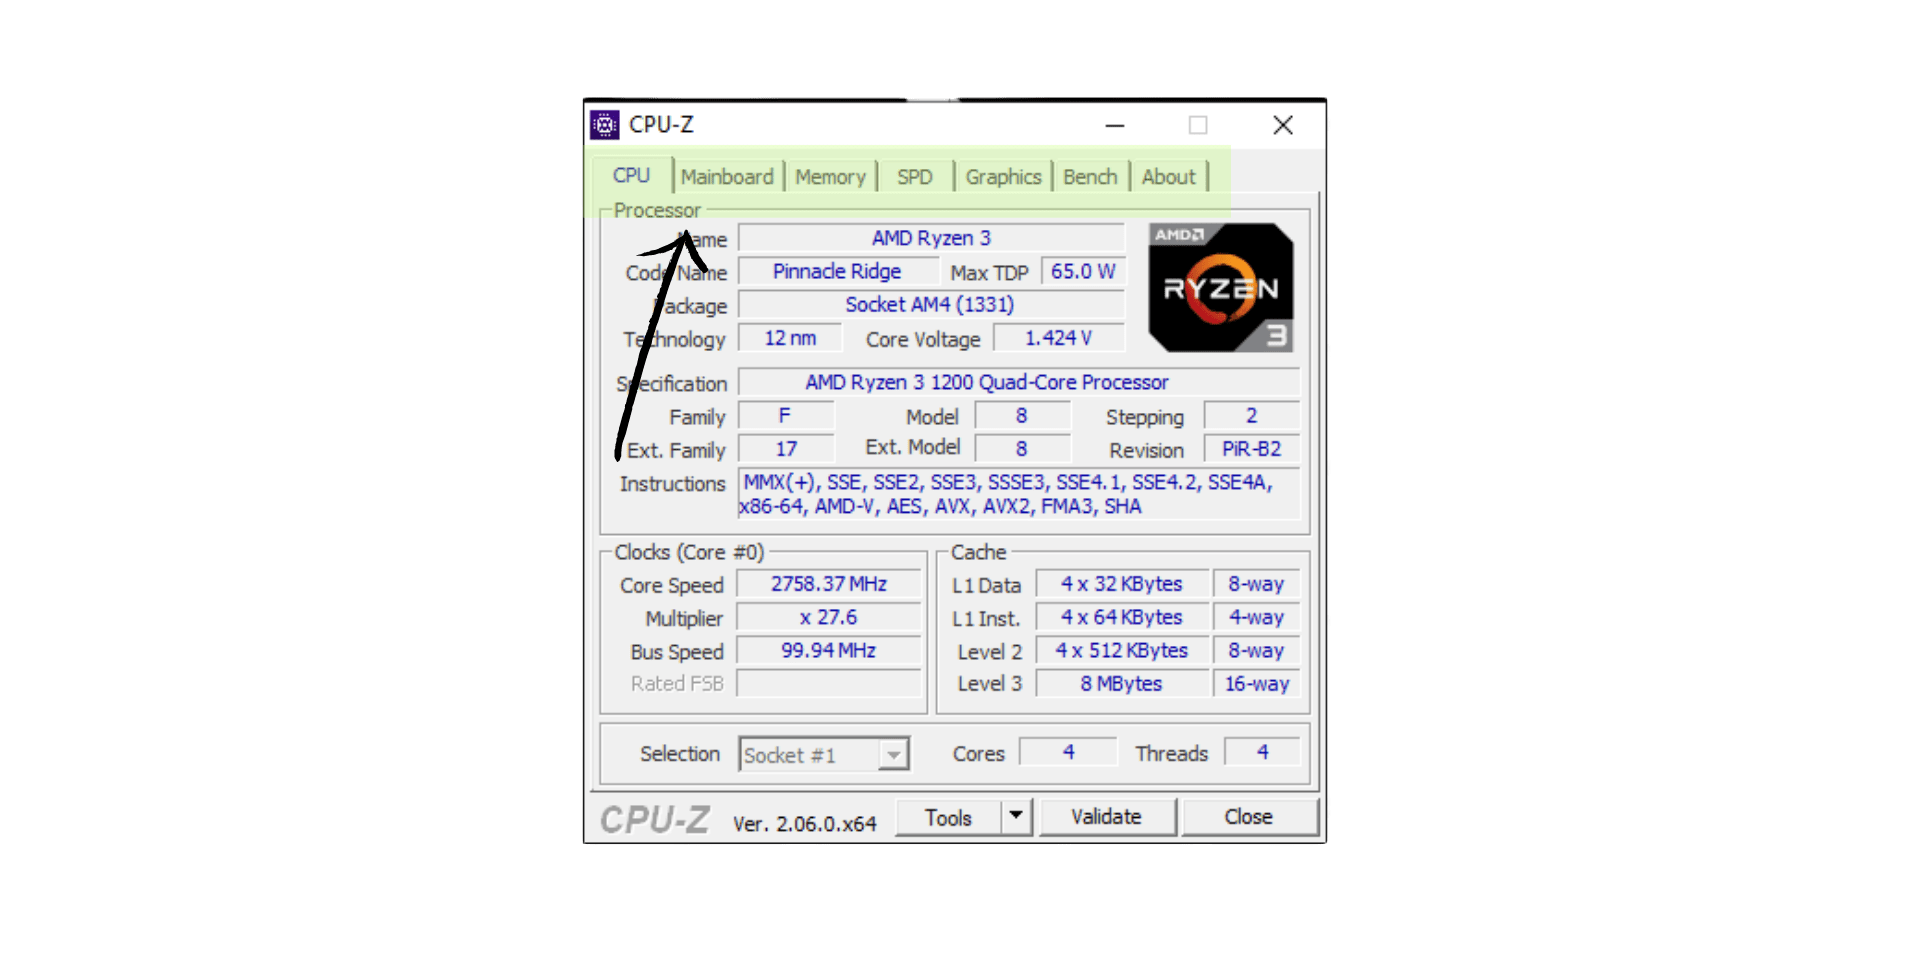Click the Instructions list box
Screen dimensions: 1910x972
coord(1017,494)
